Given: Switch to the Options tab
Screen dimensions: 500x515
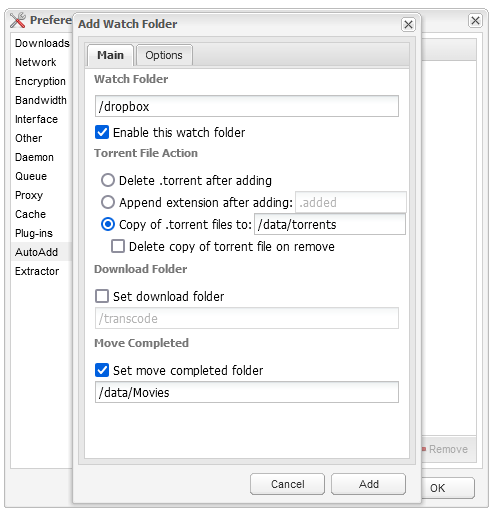Looking at the screenshot, I should [x=164, y=55].
